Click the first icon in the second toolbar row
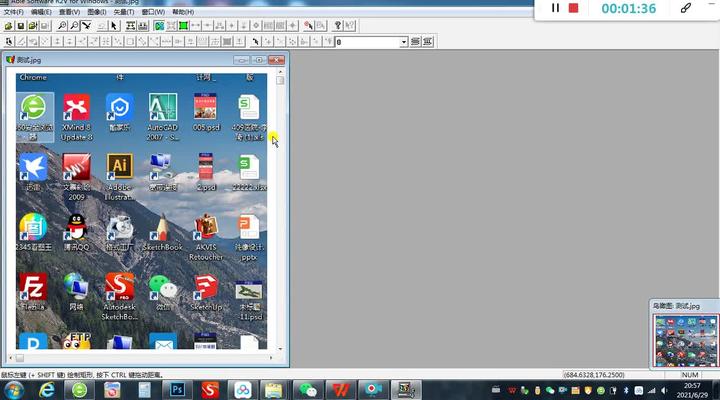Image resolution: width=720 pixels, height=400 pixels. [9, 42]
